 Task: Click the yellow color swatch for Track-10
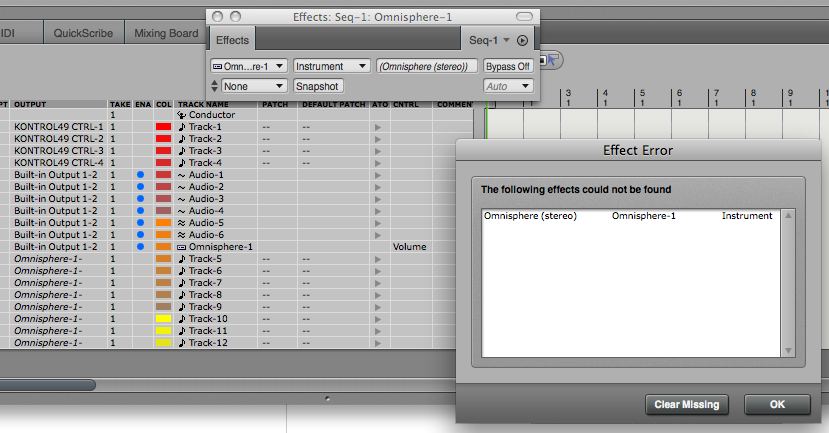coord(163,319)
